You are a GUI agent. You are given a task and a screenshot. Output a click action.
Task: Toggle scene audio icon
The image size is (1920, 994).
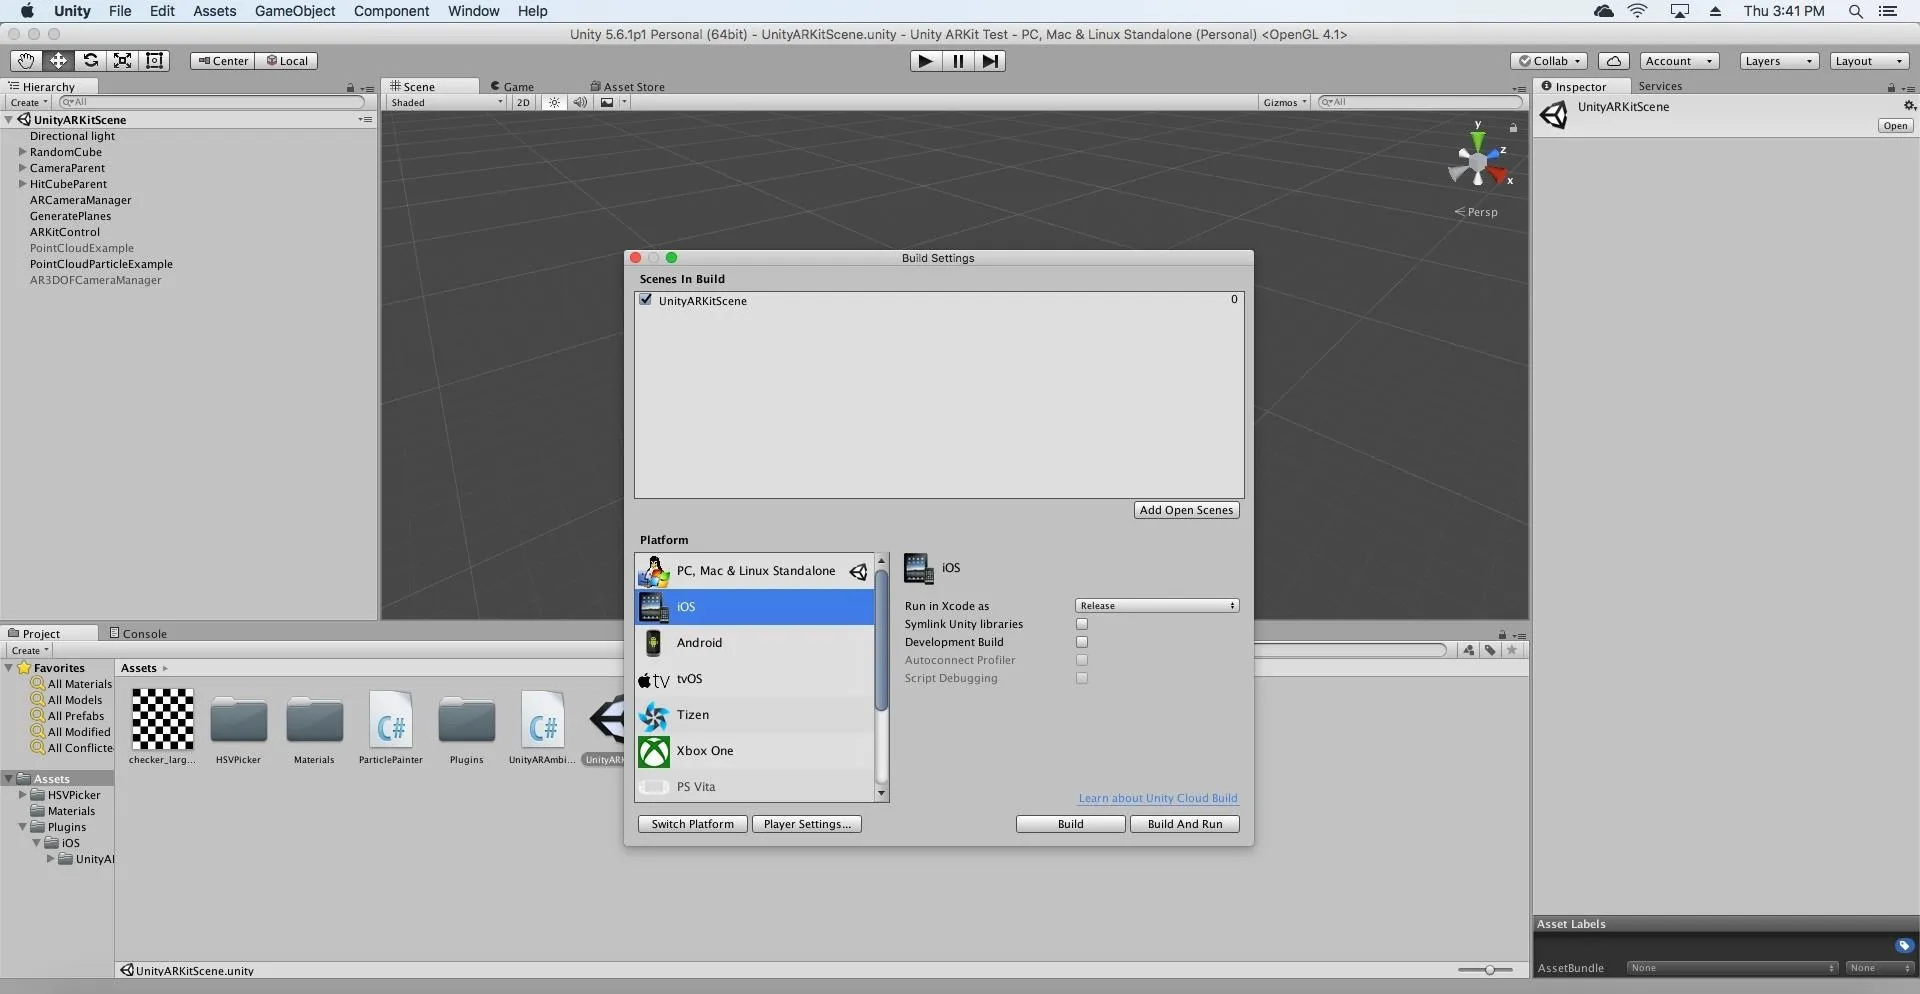click(580, 102)
